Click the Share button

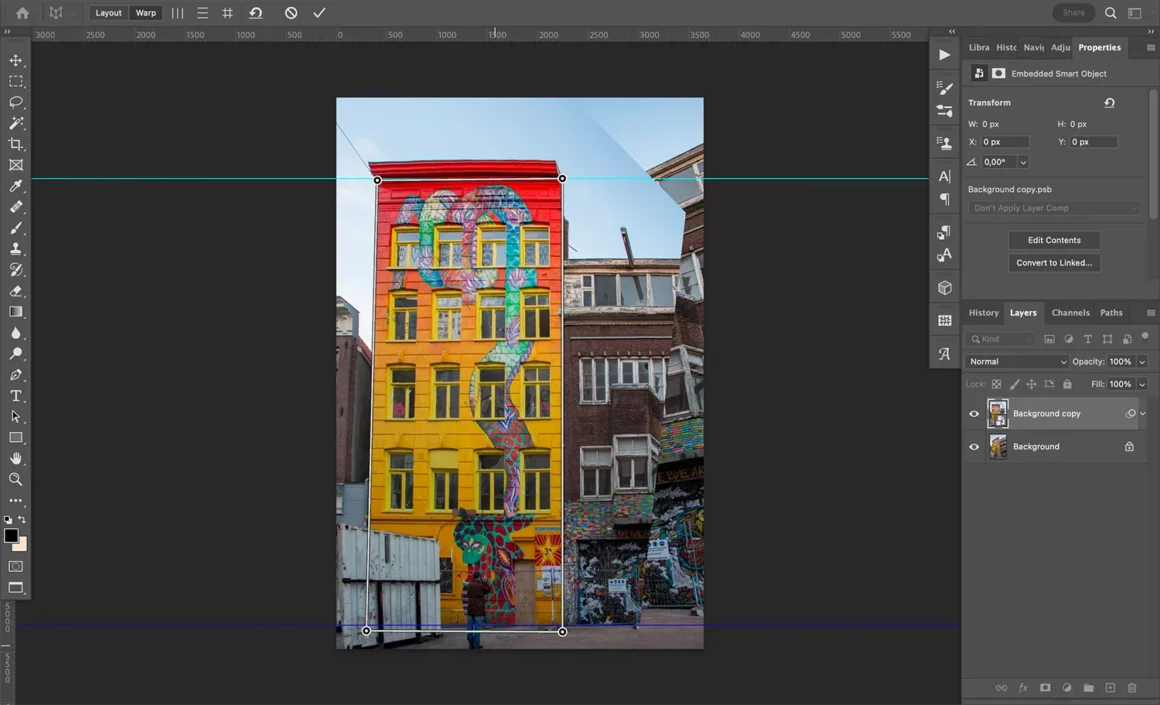pyautogui.click(x=1073, y=13)
